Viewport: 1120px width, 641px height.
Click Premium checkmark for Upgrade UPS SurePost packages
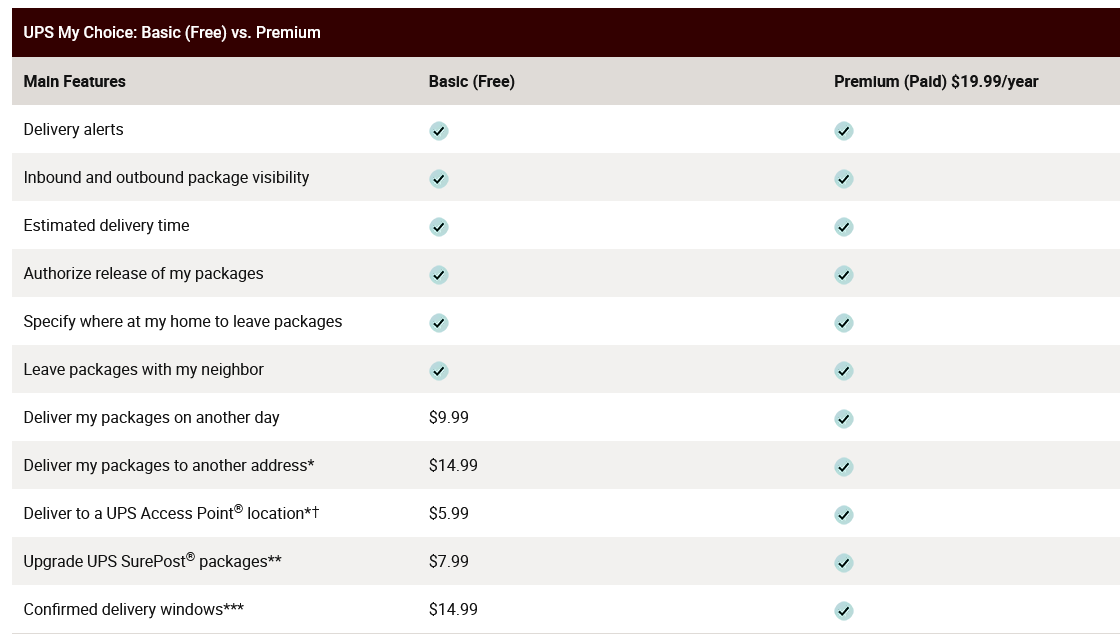pos(844,562)
